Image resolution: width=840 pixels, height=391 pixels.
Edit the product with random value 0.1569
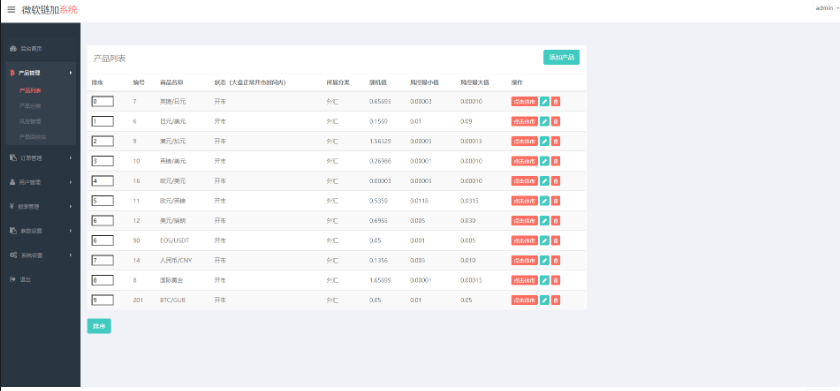pos(544,122)
